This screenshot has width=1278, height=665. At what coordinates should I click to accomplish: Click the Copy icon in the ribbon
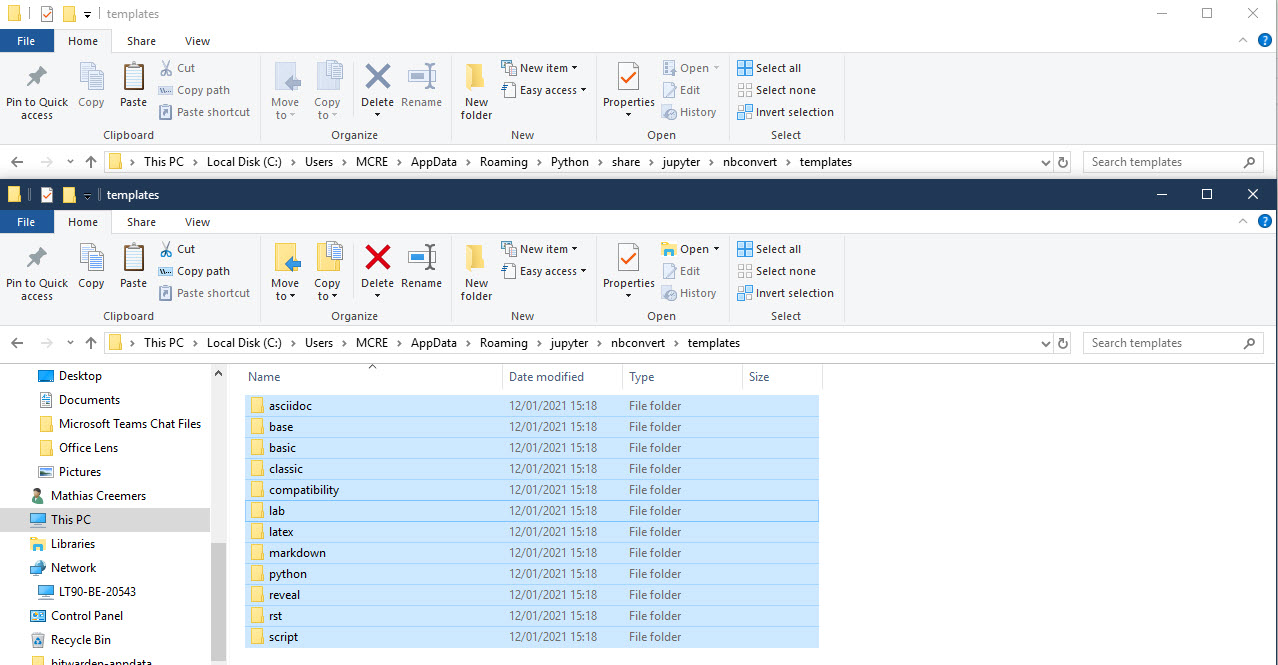pyautogui.click(x=91, y=268)
